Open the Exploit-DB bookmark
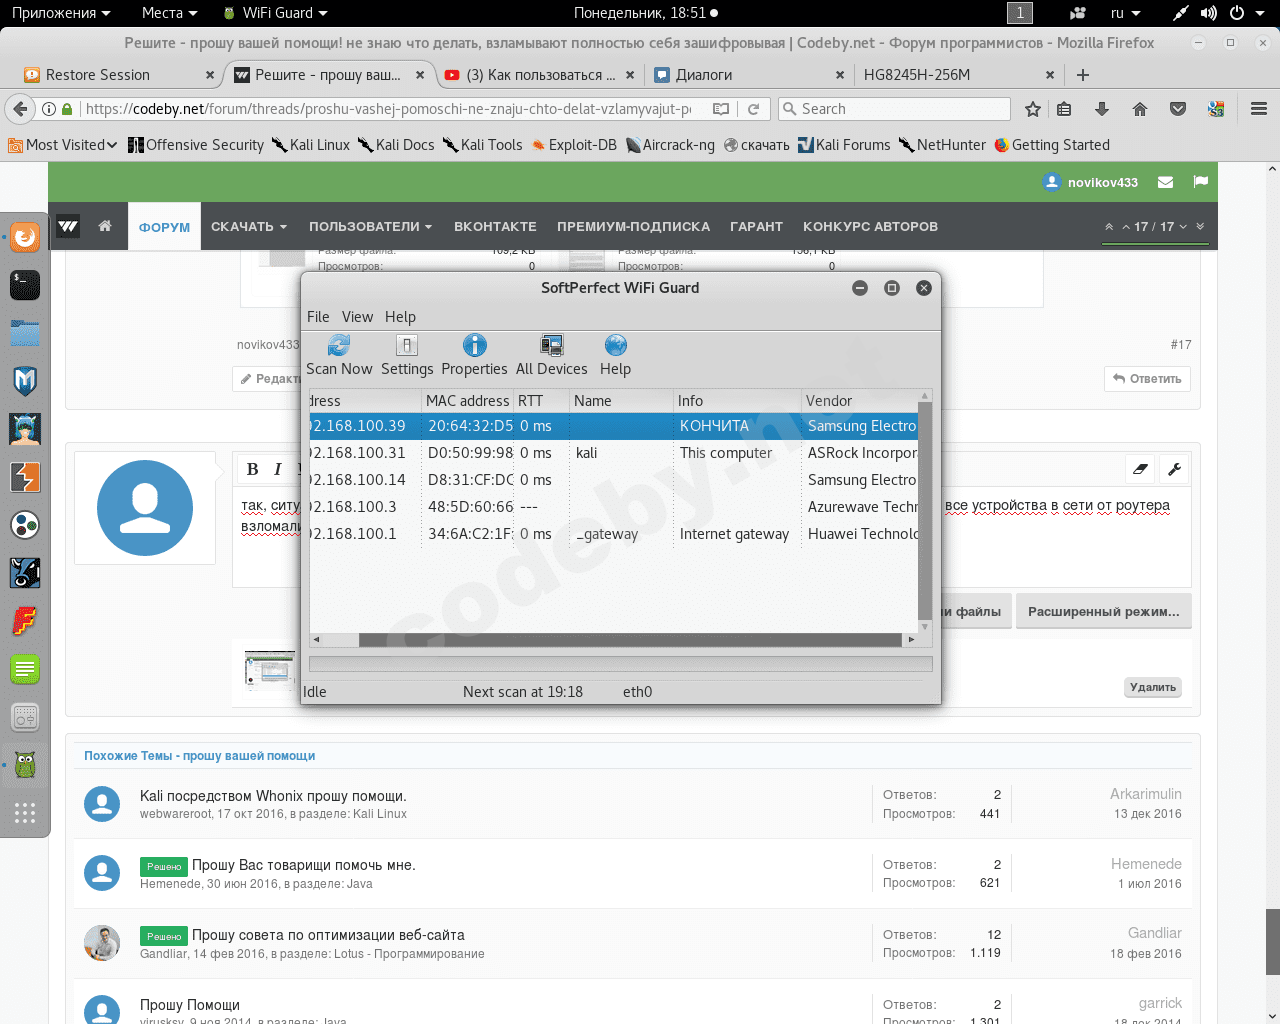The height and width of the screenshot is (1024, 1280). coord(575,145)
